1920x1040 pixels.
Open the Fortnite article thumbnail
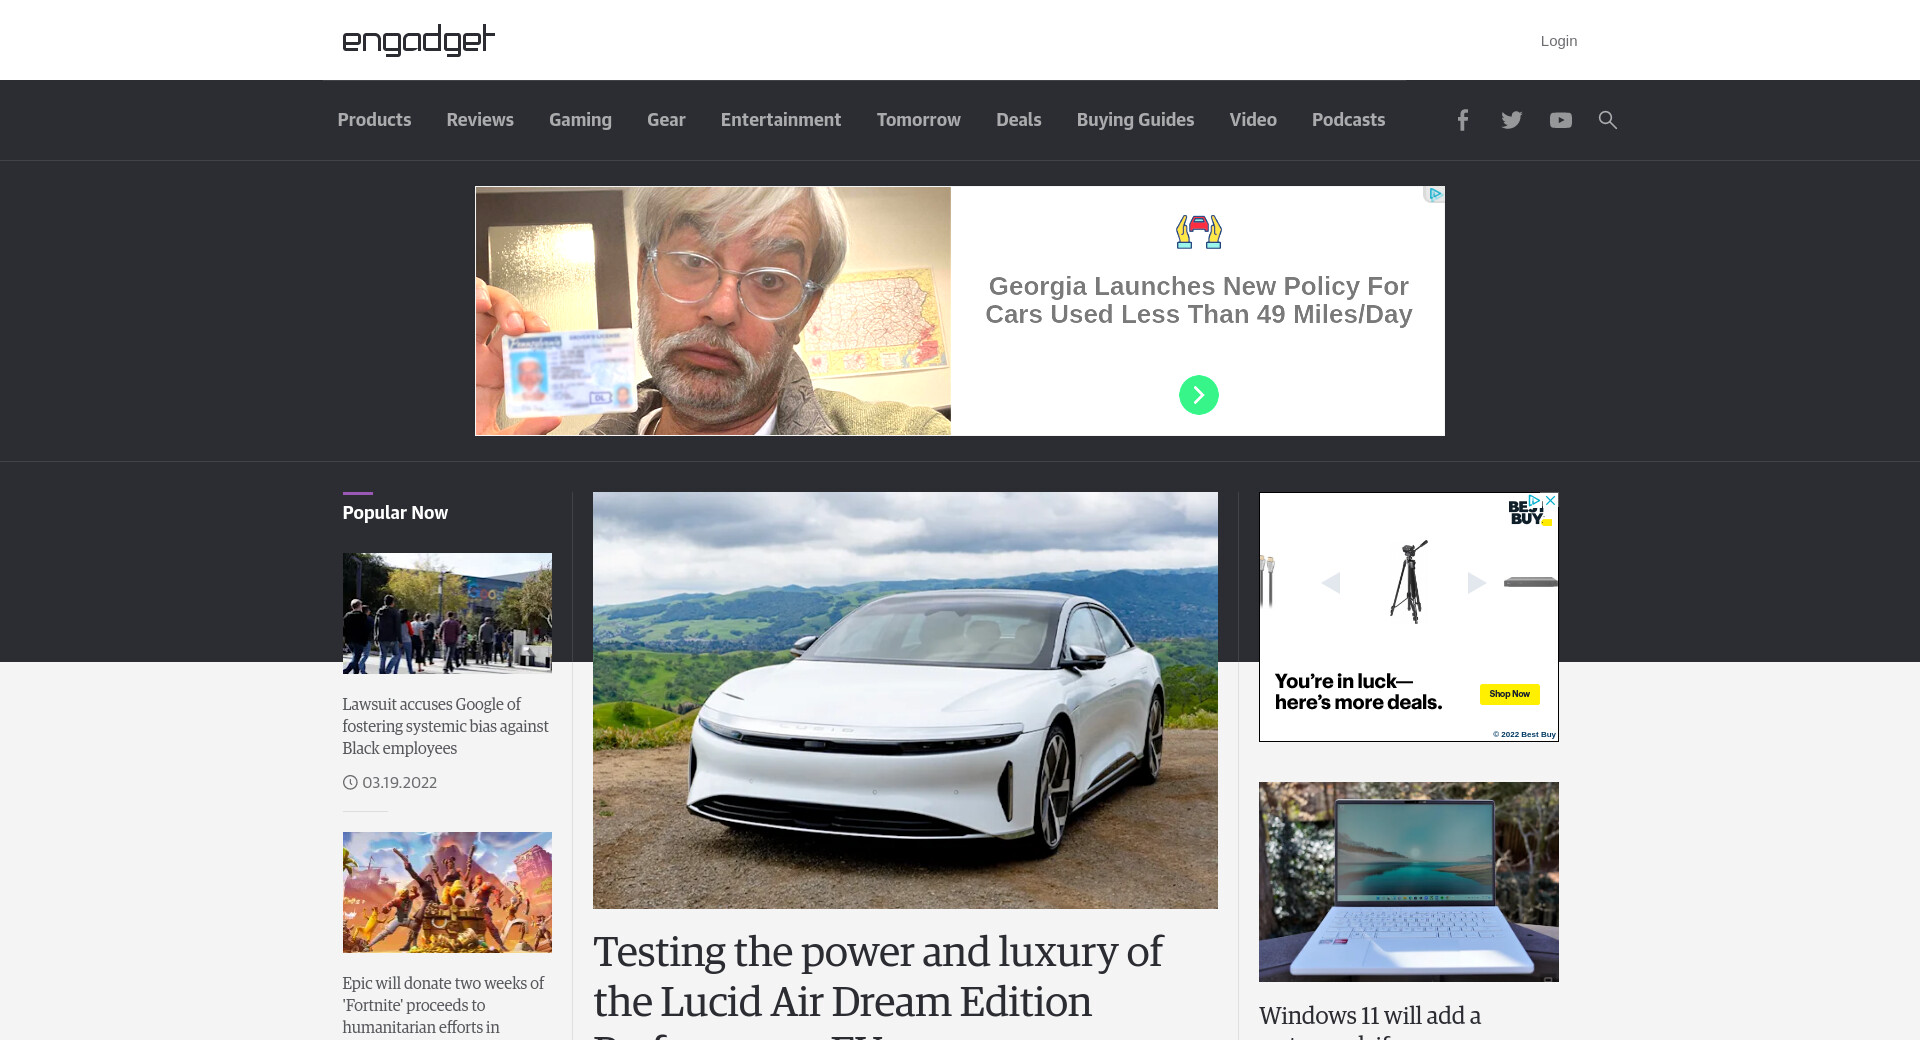[x=447, y=892]
